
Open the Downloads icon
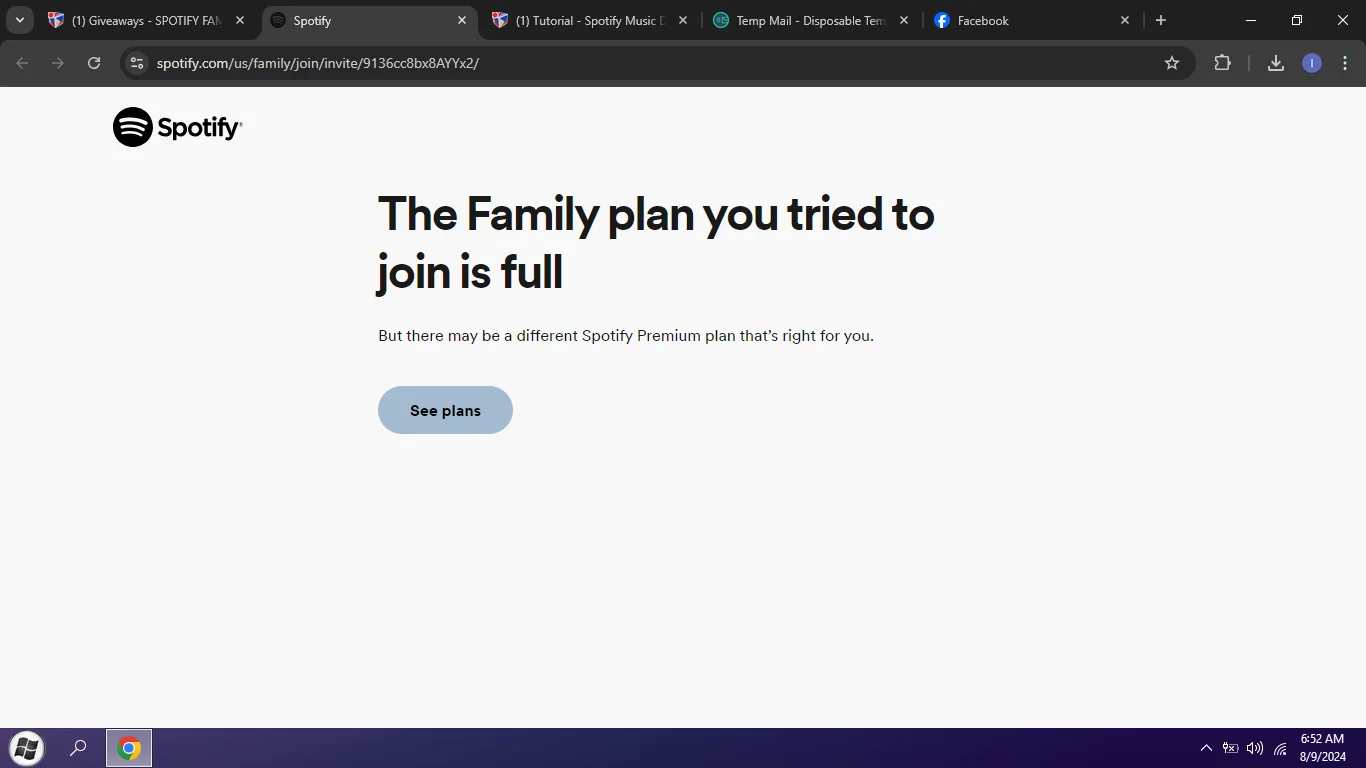pyautogui.click(x=1276, y=63)
